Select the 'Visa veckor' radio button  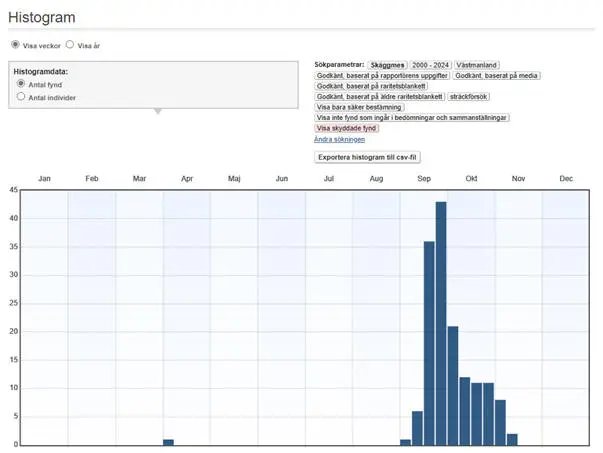click(15, 45)
